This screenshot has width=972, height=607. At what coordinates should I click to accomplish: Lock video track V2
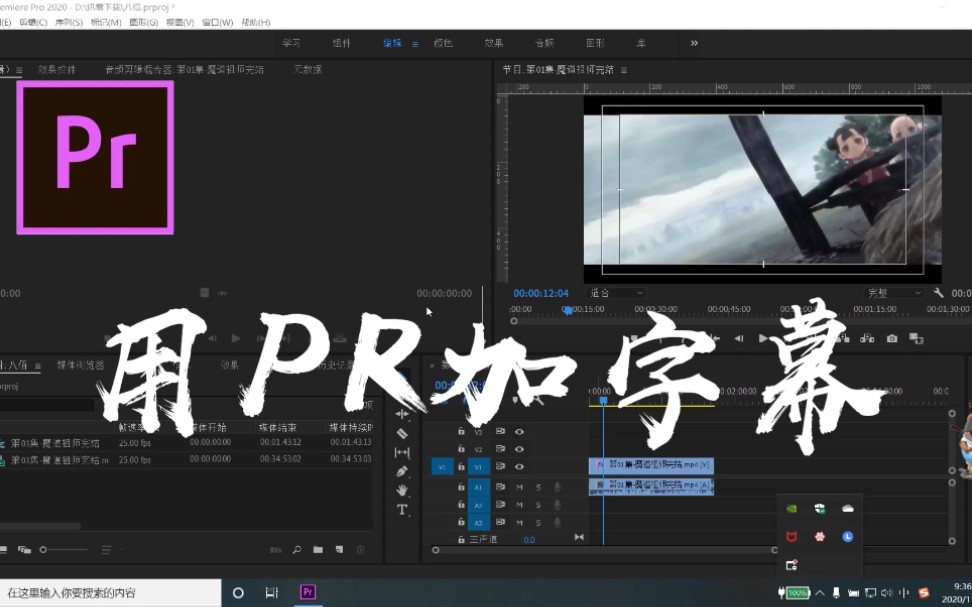coord(460,449)
